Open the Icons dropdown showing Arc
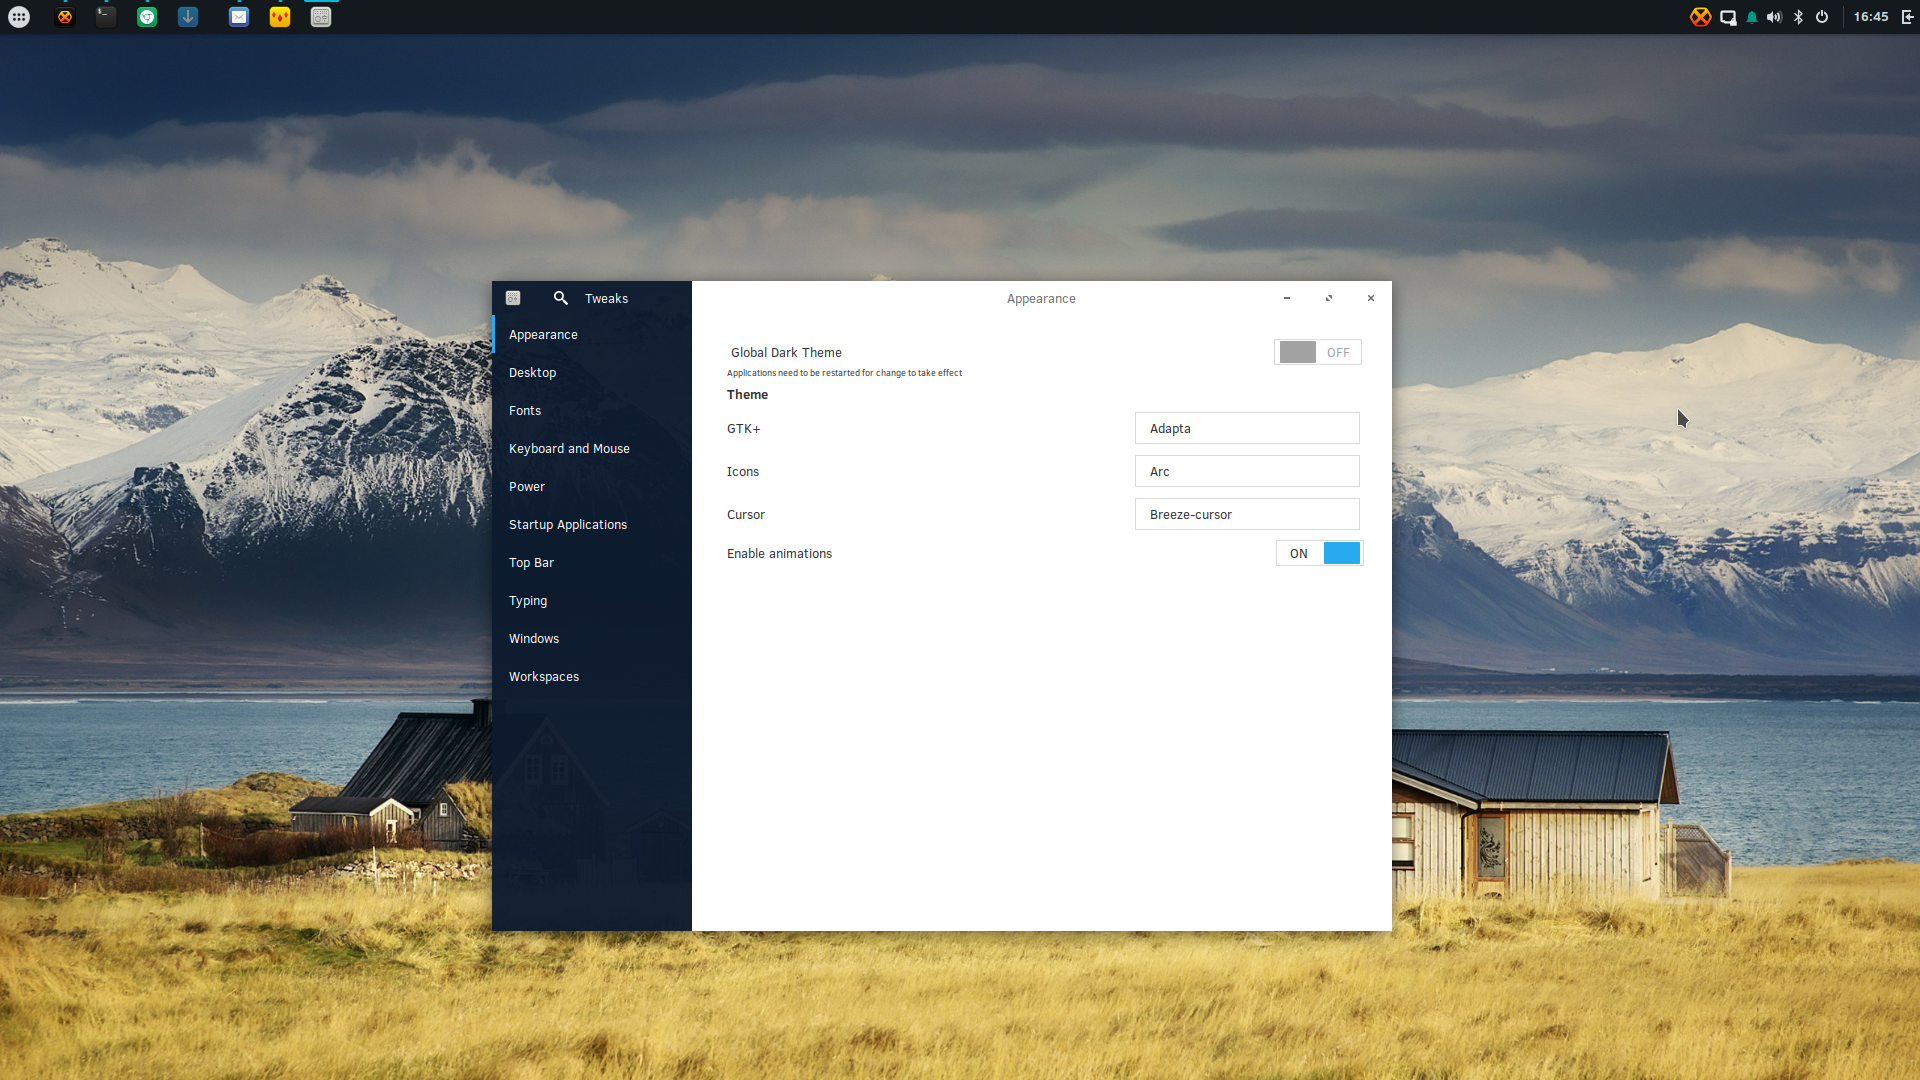 (x=1247, y=471)
